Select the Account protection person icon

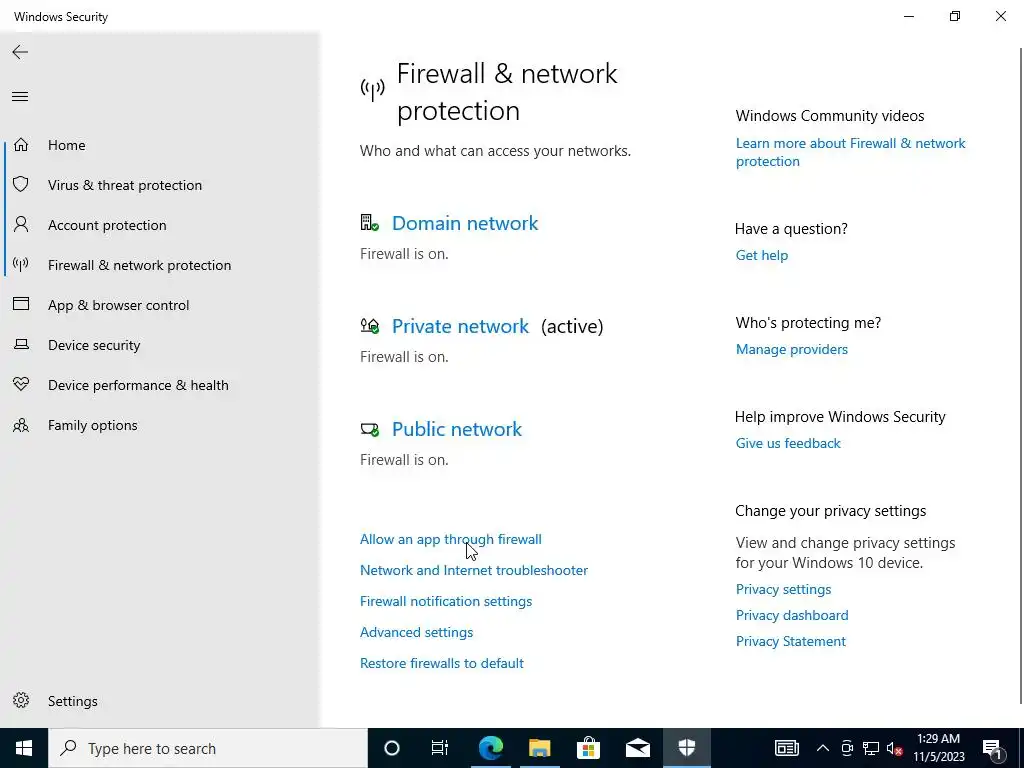click(x=21, y=225)
